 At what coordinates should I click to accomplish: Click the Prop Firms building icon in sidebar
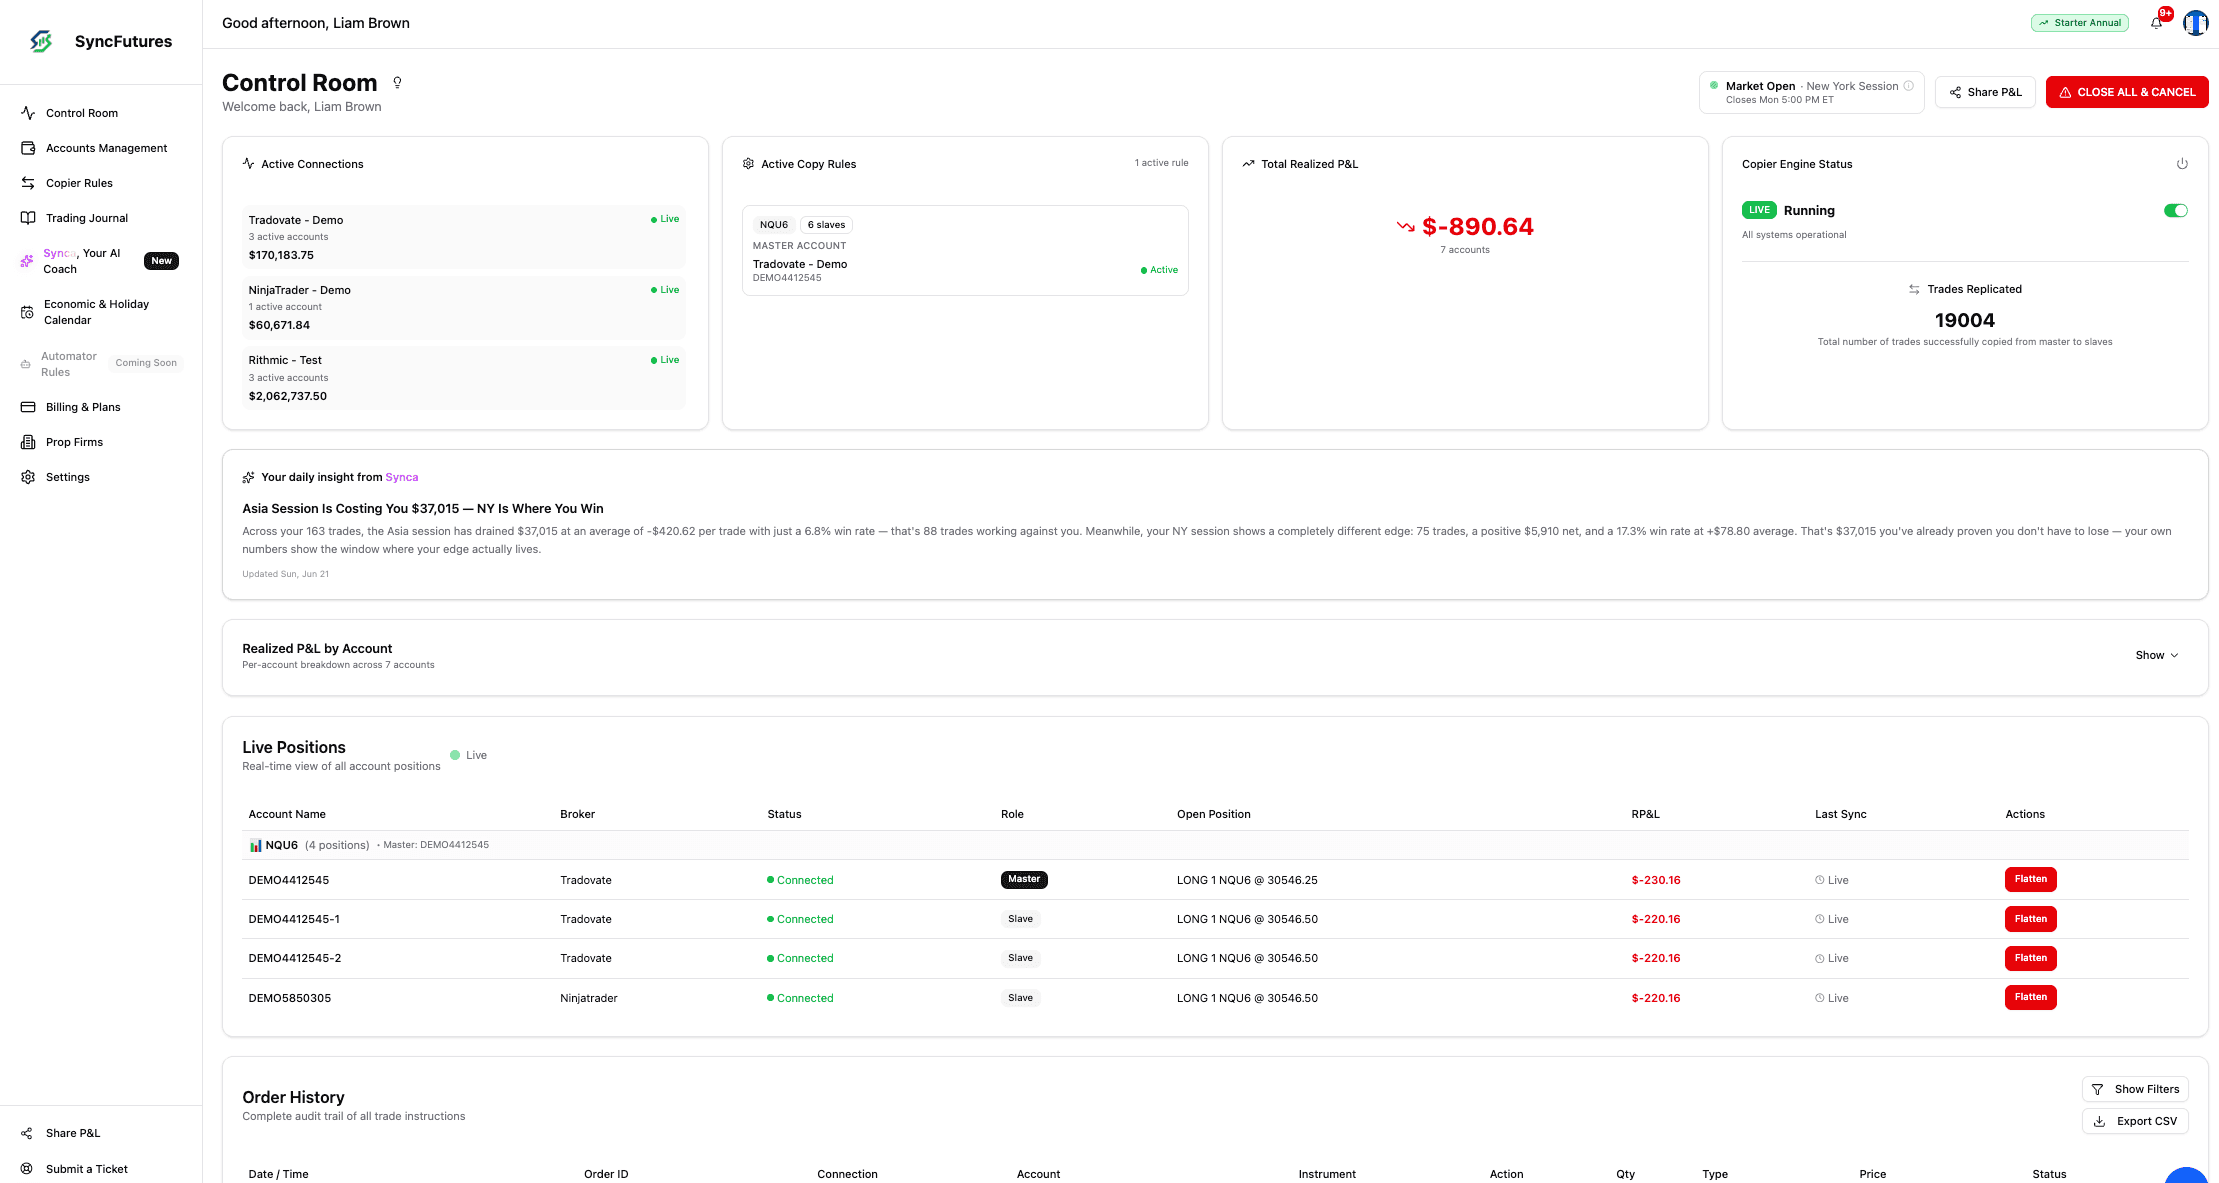point(28,442)
